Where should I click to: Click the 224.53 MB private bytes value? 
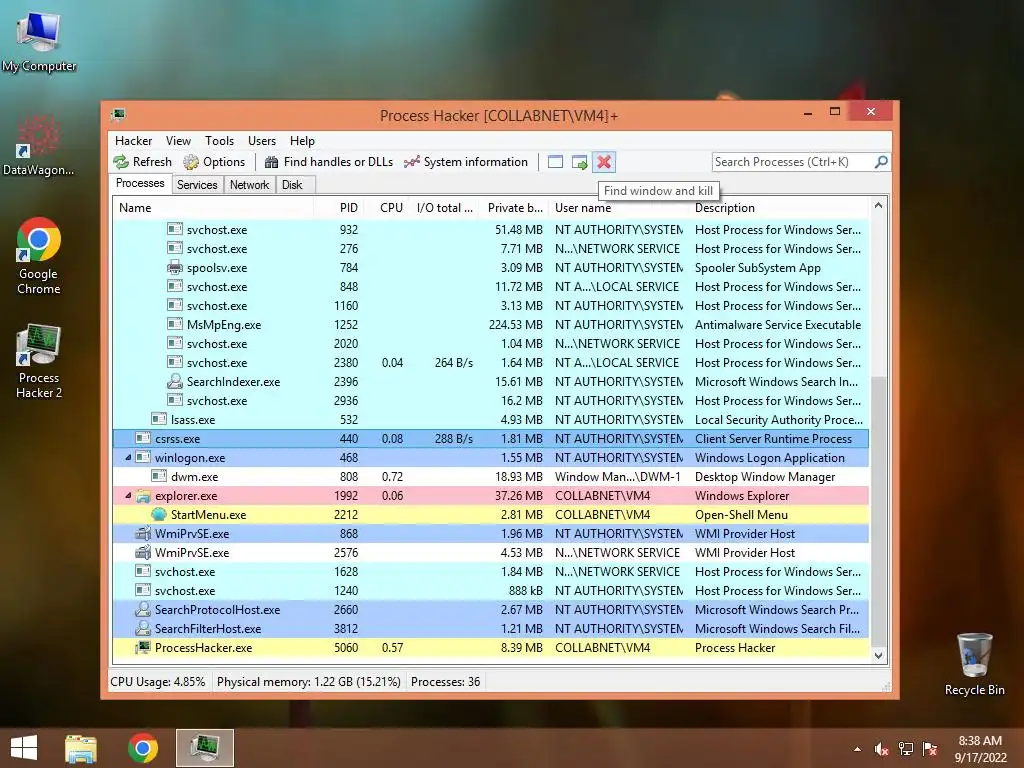pyautogui.click(x=515, y=325)
